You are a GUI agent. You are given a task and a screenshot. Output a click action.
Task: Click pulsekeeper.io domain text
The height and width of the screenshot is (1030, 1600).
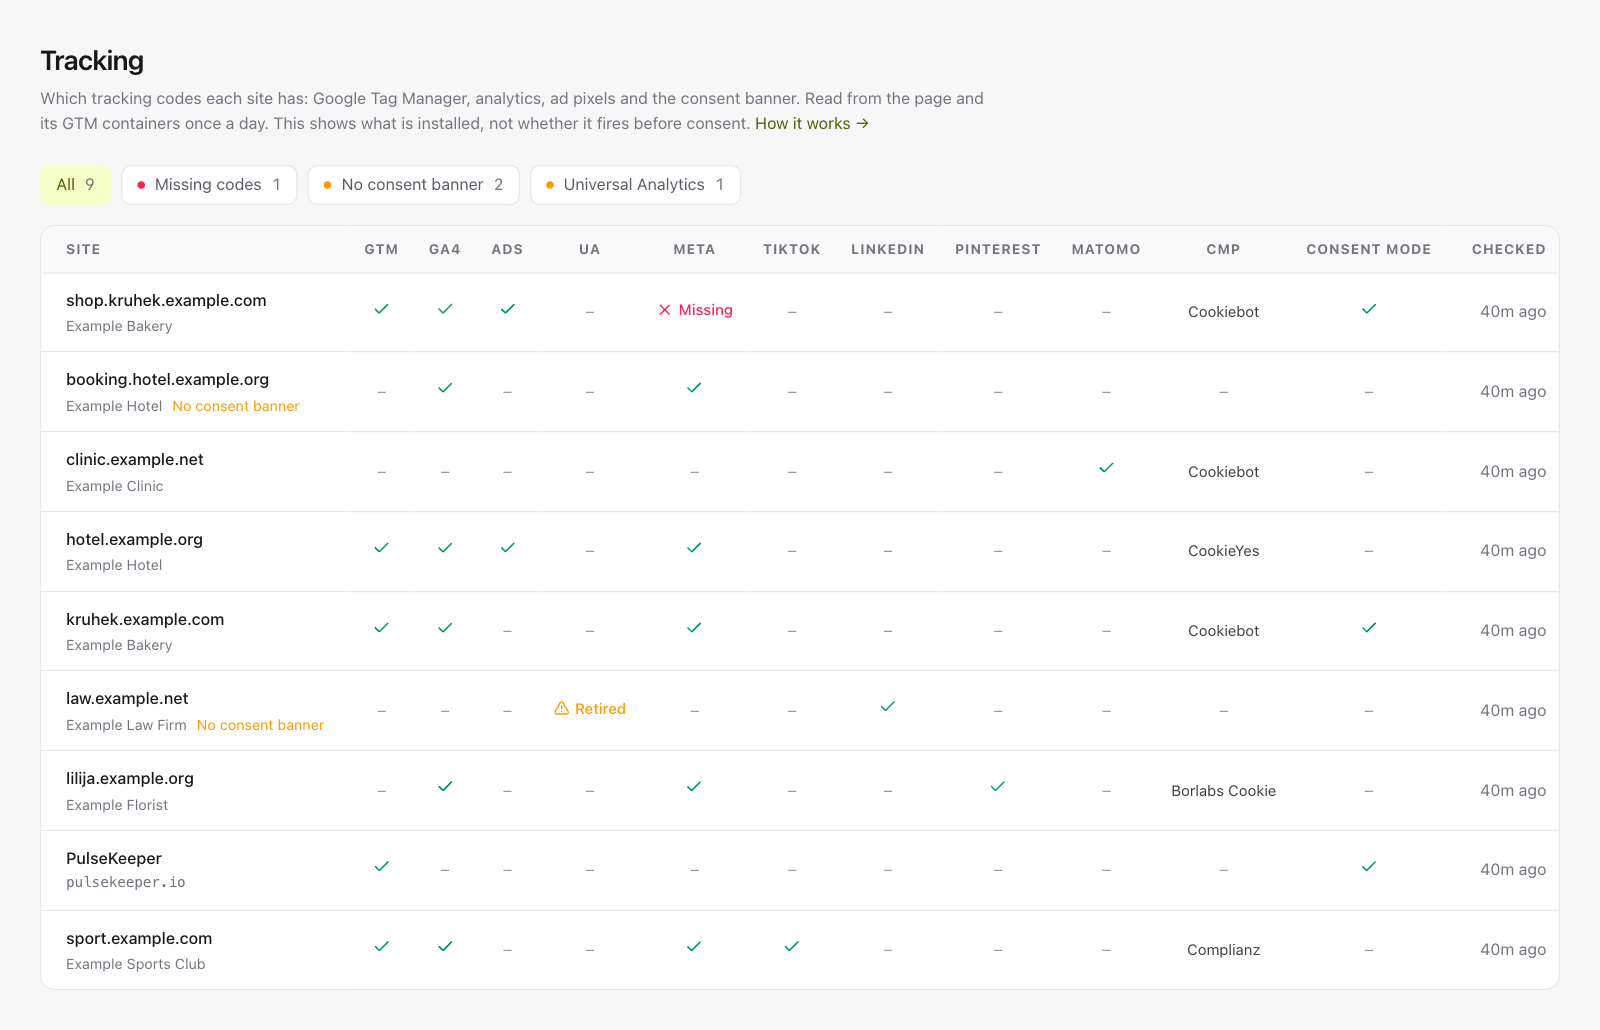[x=126, y=883]
